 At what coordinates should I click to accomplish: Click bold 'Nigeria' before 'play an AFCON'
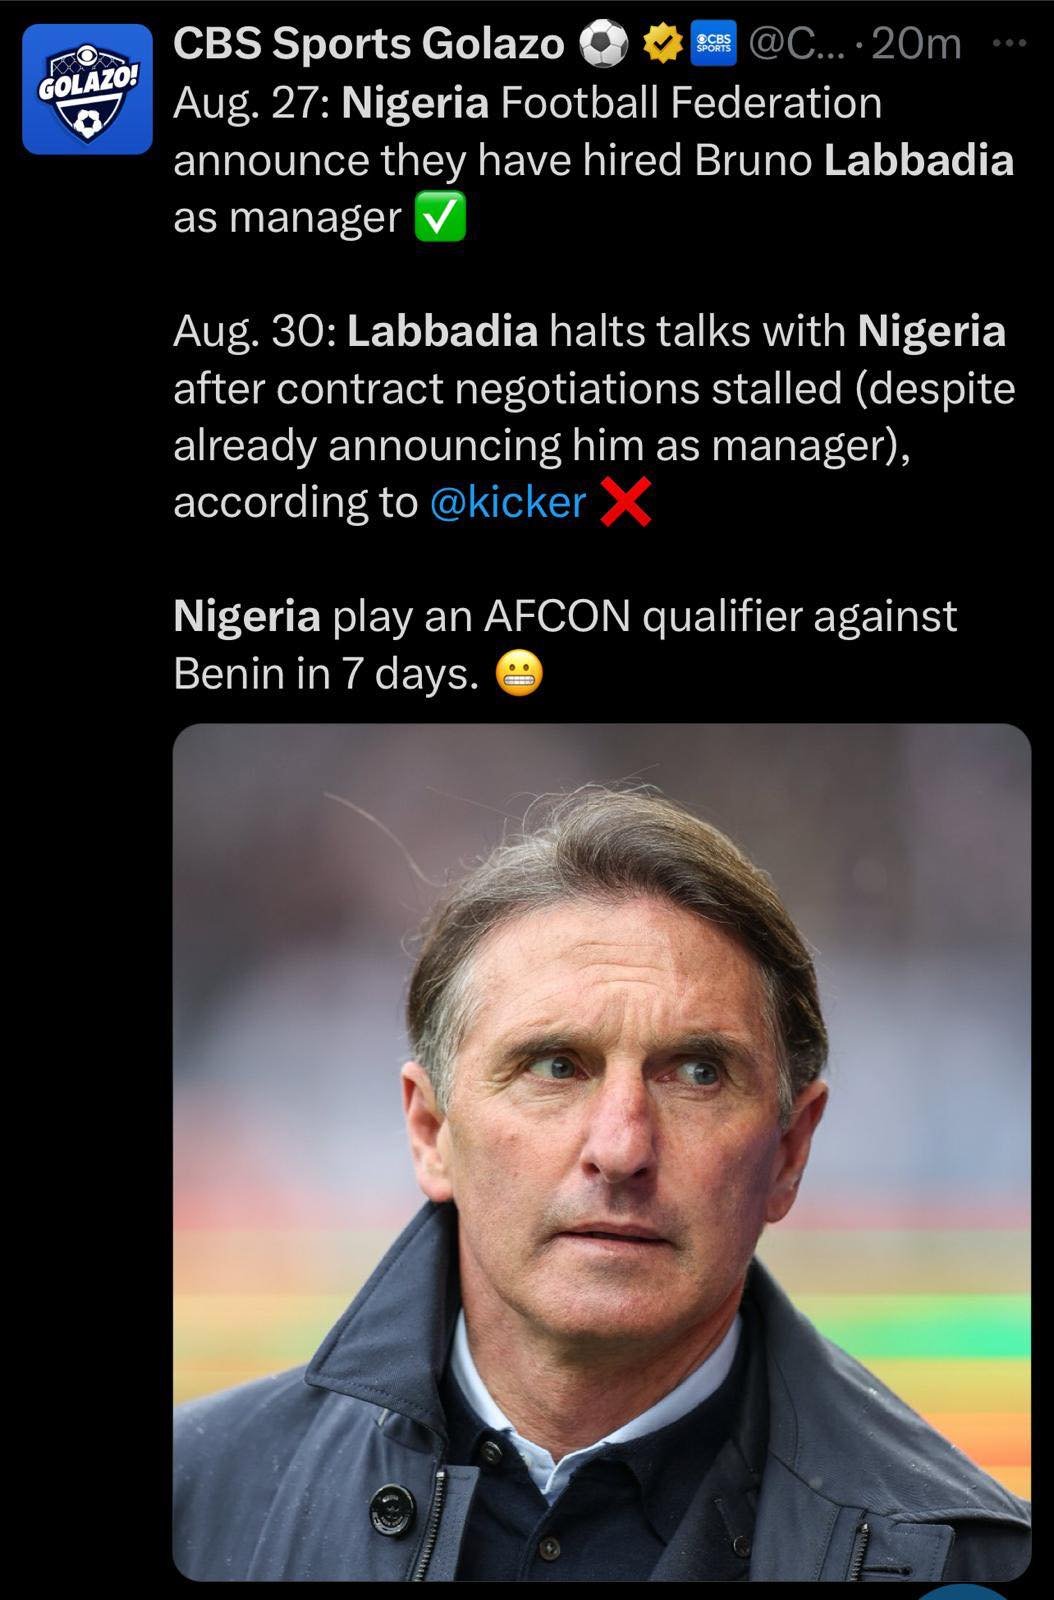[247, 616]
